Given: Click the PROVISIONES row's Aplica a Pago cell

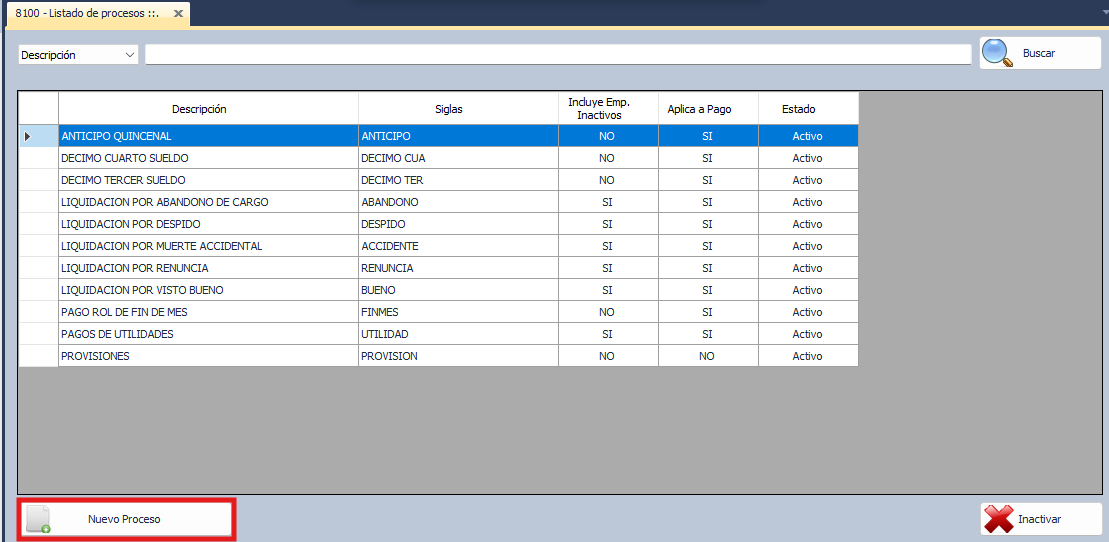Looking at the screenshot, I should (707, 356).
